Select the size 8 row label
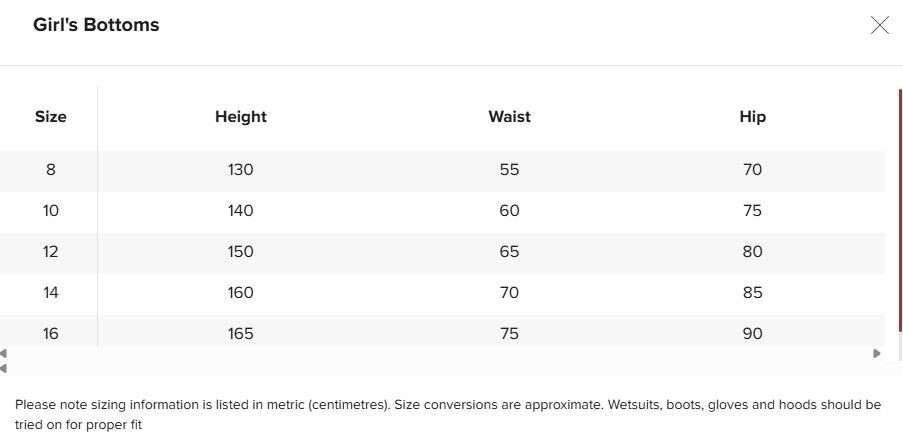The image size is (903, 443). click(50, 170)
